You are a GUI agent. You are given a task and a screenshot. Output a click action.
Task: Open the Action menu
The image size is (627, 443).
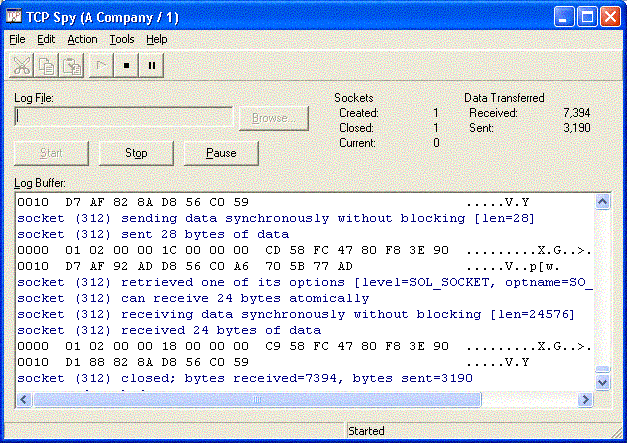82,39
